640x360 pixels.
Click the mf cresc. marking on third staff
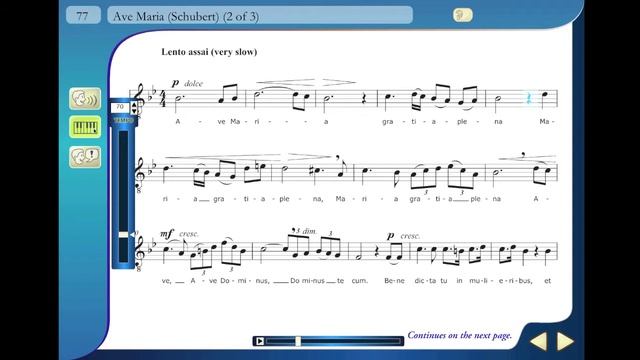[180, 234]
